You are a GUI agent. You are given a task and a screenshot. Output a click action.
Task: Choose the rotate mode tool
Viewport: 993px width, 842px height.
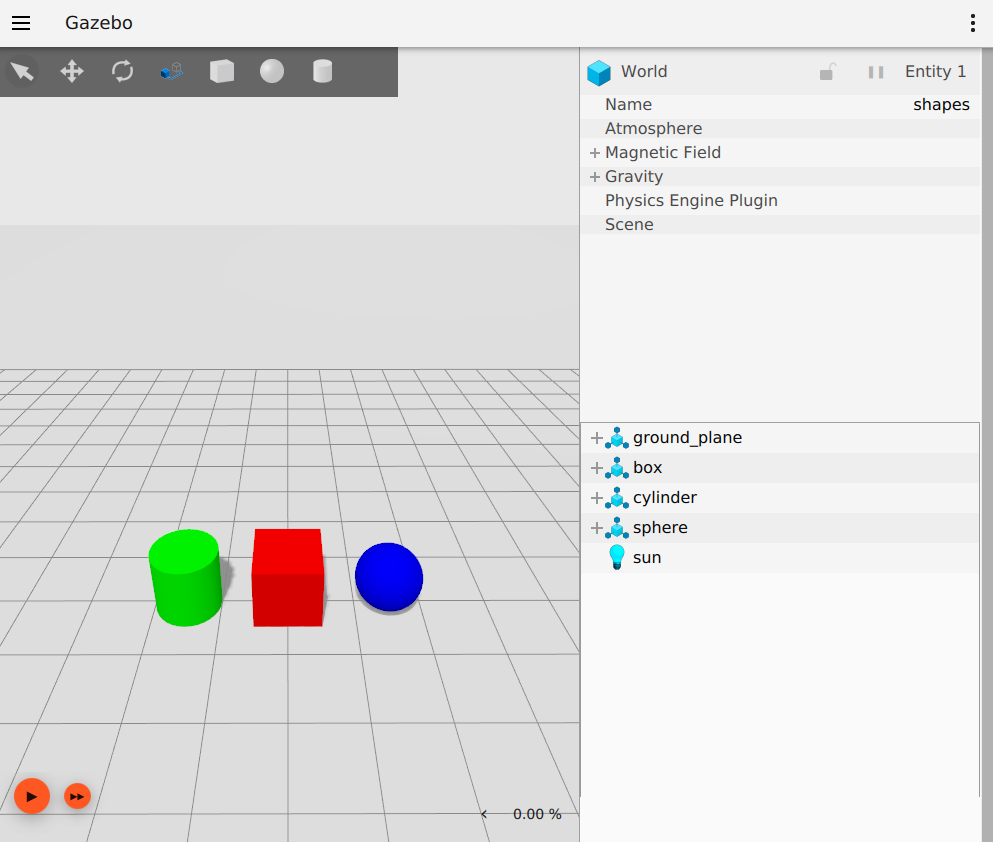122,71
